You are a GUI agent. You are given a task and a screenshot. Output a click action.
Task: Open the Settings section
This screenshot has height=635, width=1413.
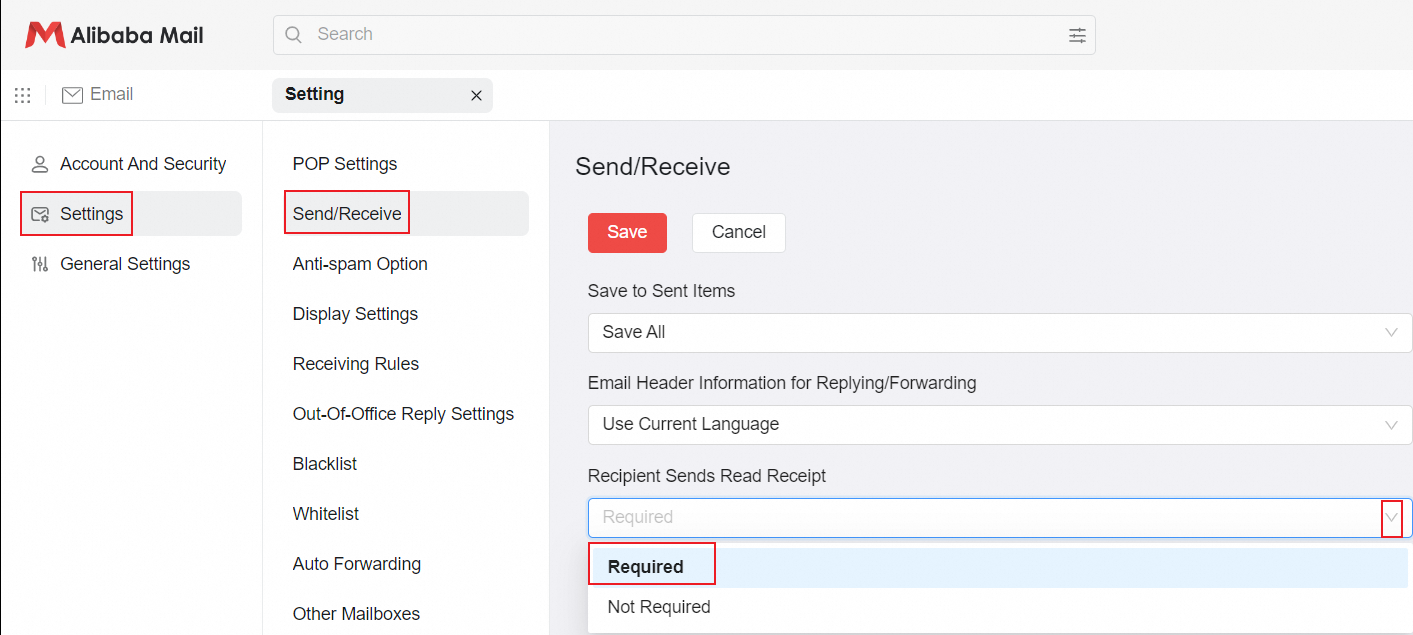pyautogui.click(x=131, y=214)
